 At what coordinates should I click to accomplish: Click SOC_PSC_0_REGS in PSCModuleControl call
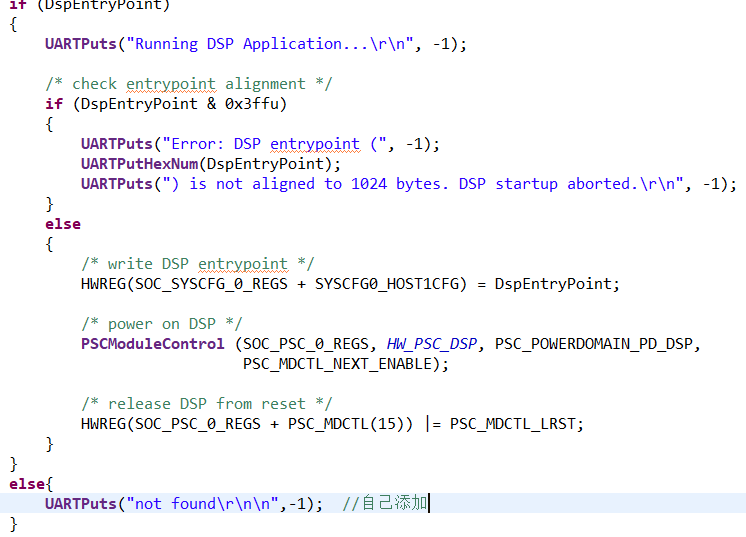[306, 344]
